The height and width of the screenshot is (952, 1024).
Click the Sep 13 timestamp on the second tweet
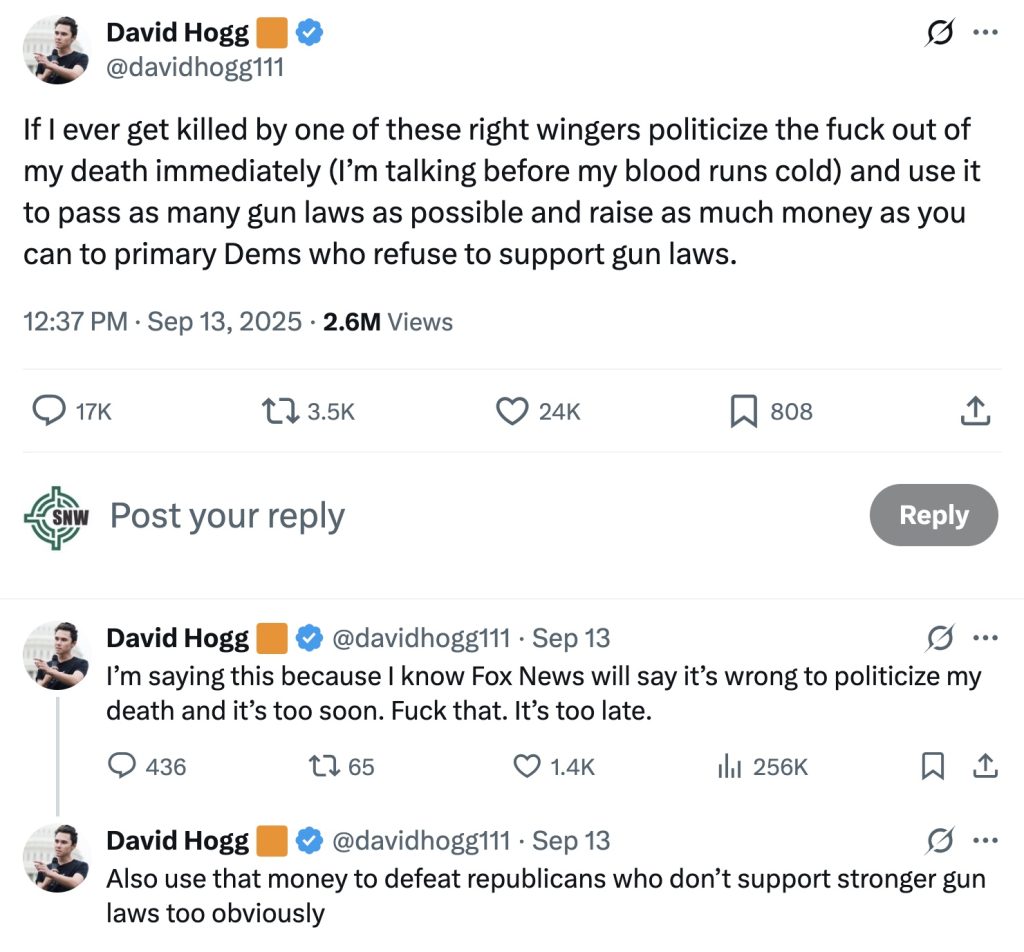571,637
